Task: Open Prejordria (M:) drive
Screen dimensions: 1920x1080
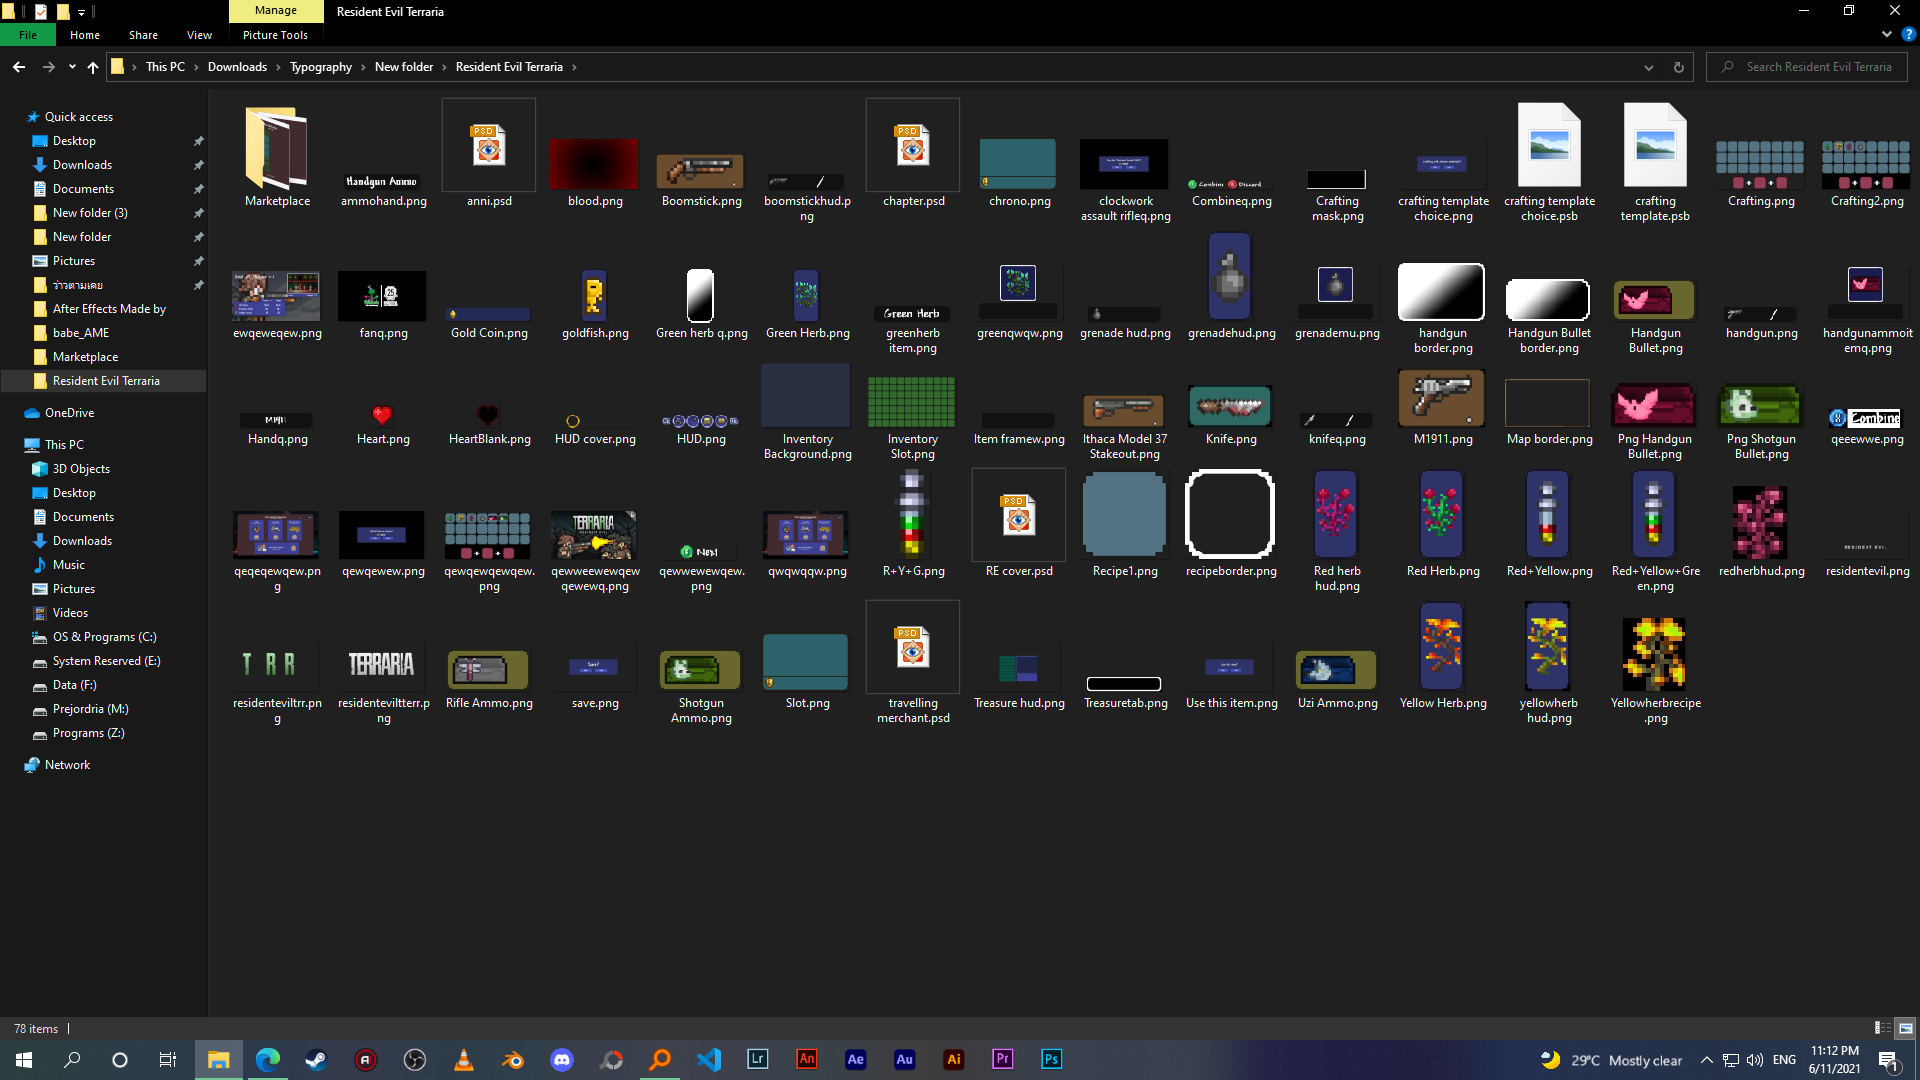Action: (90, 709)
